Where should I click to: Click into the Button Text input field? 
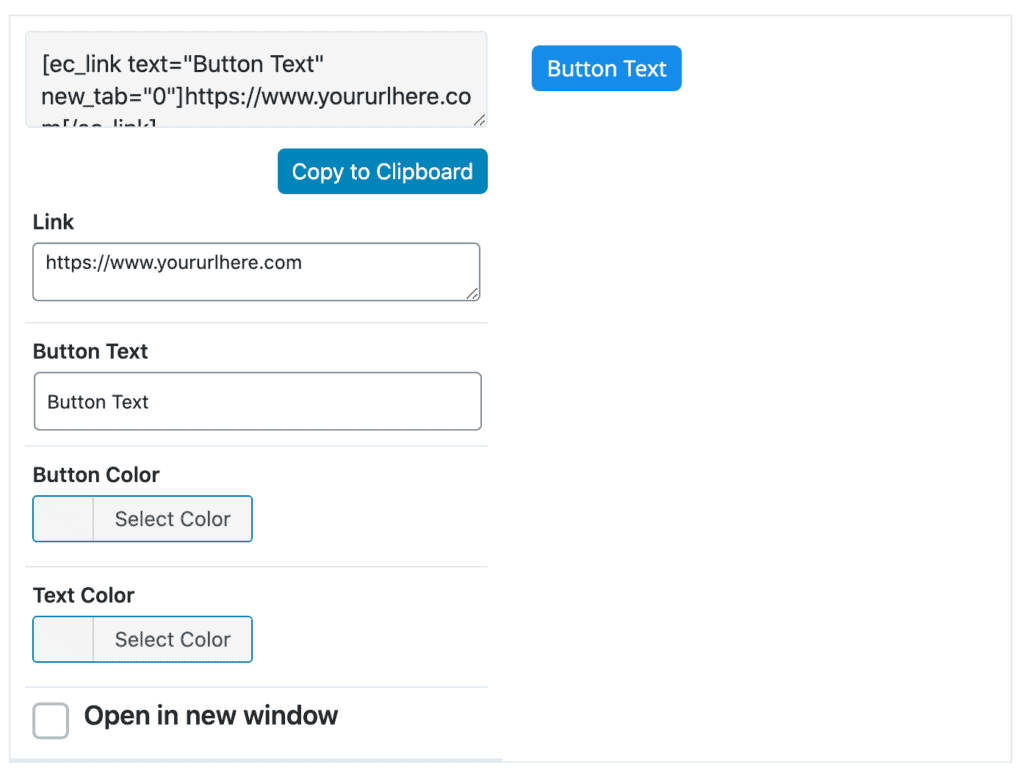point(258,401)
